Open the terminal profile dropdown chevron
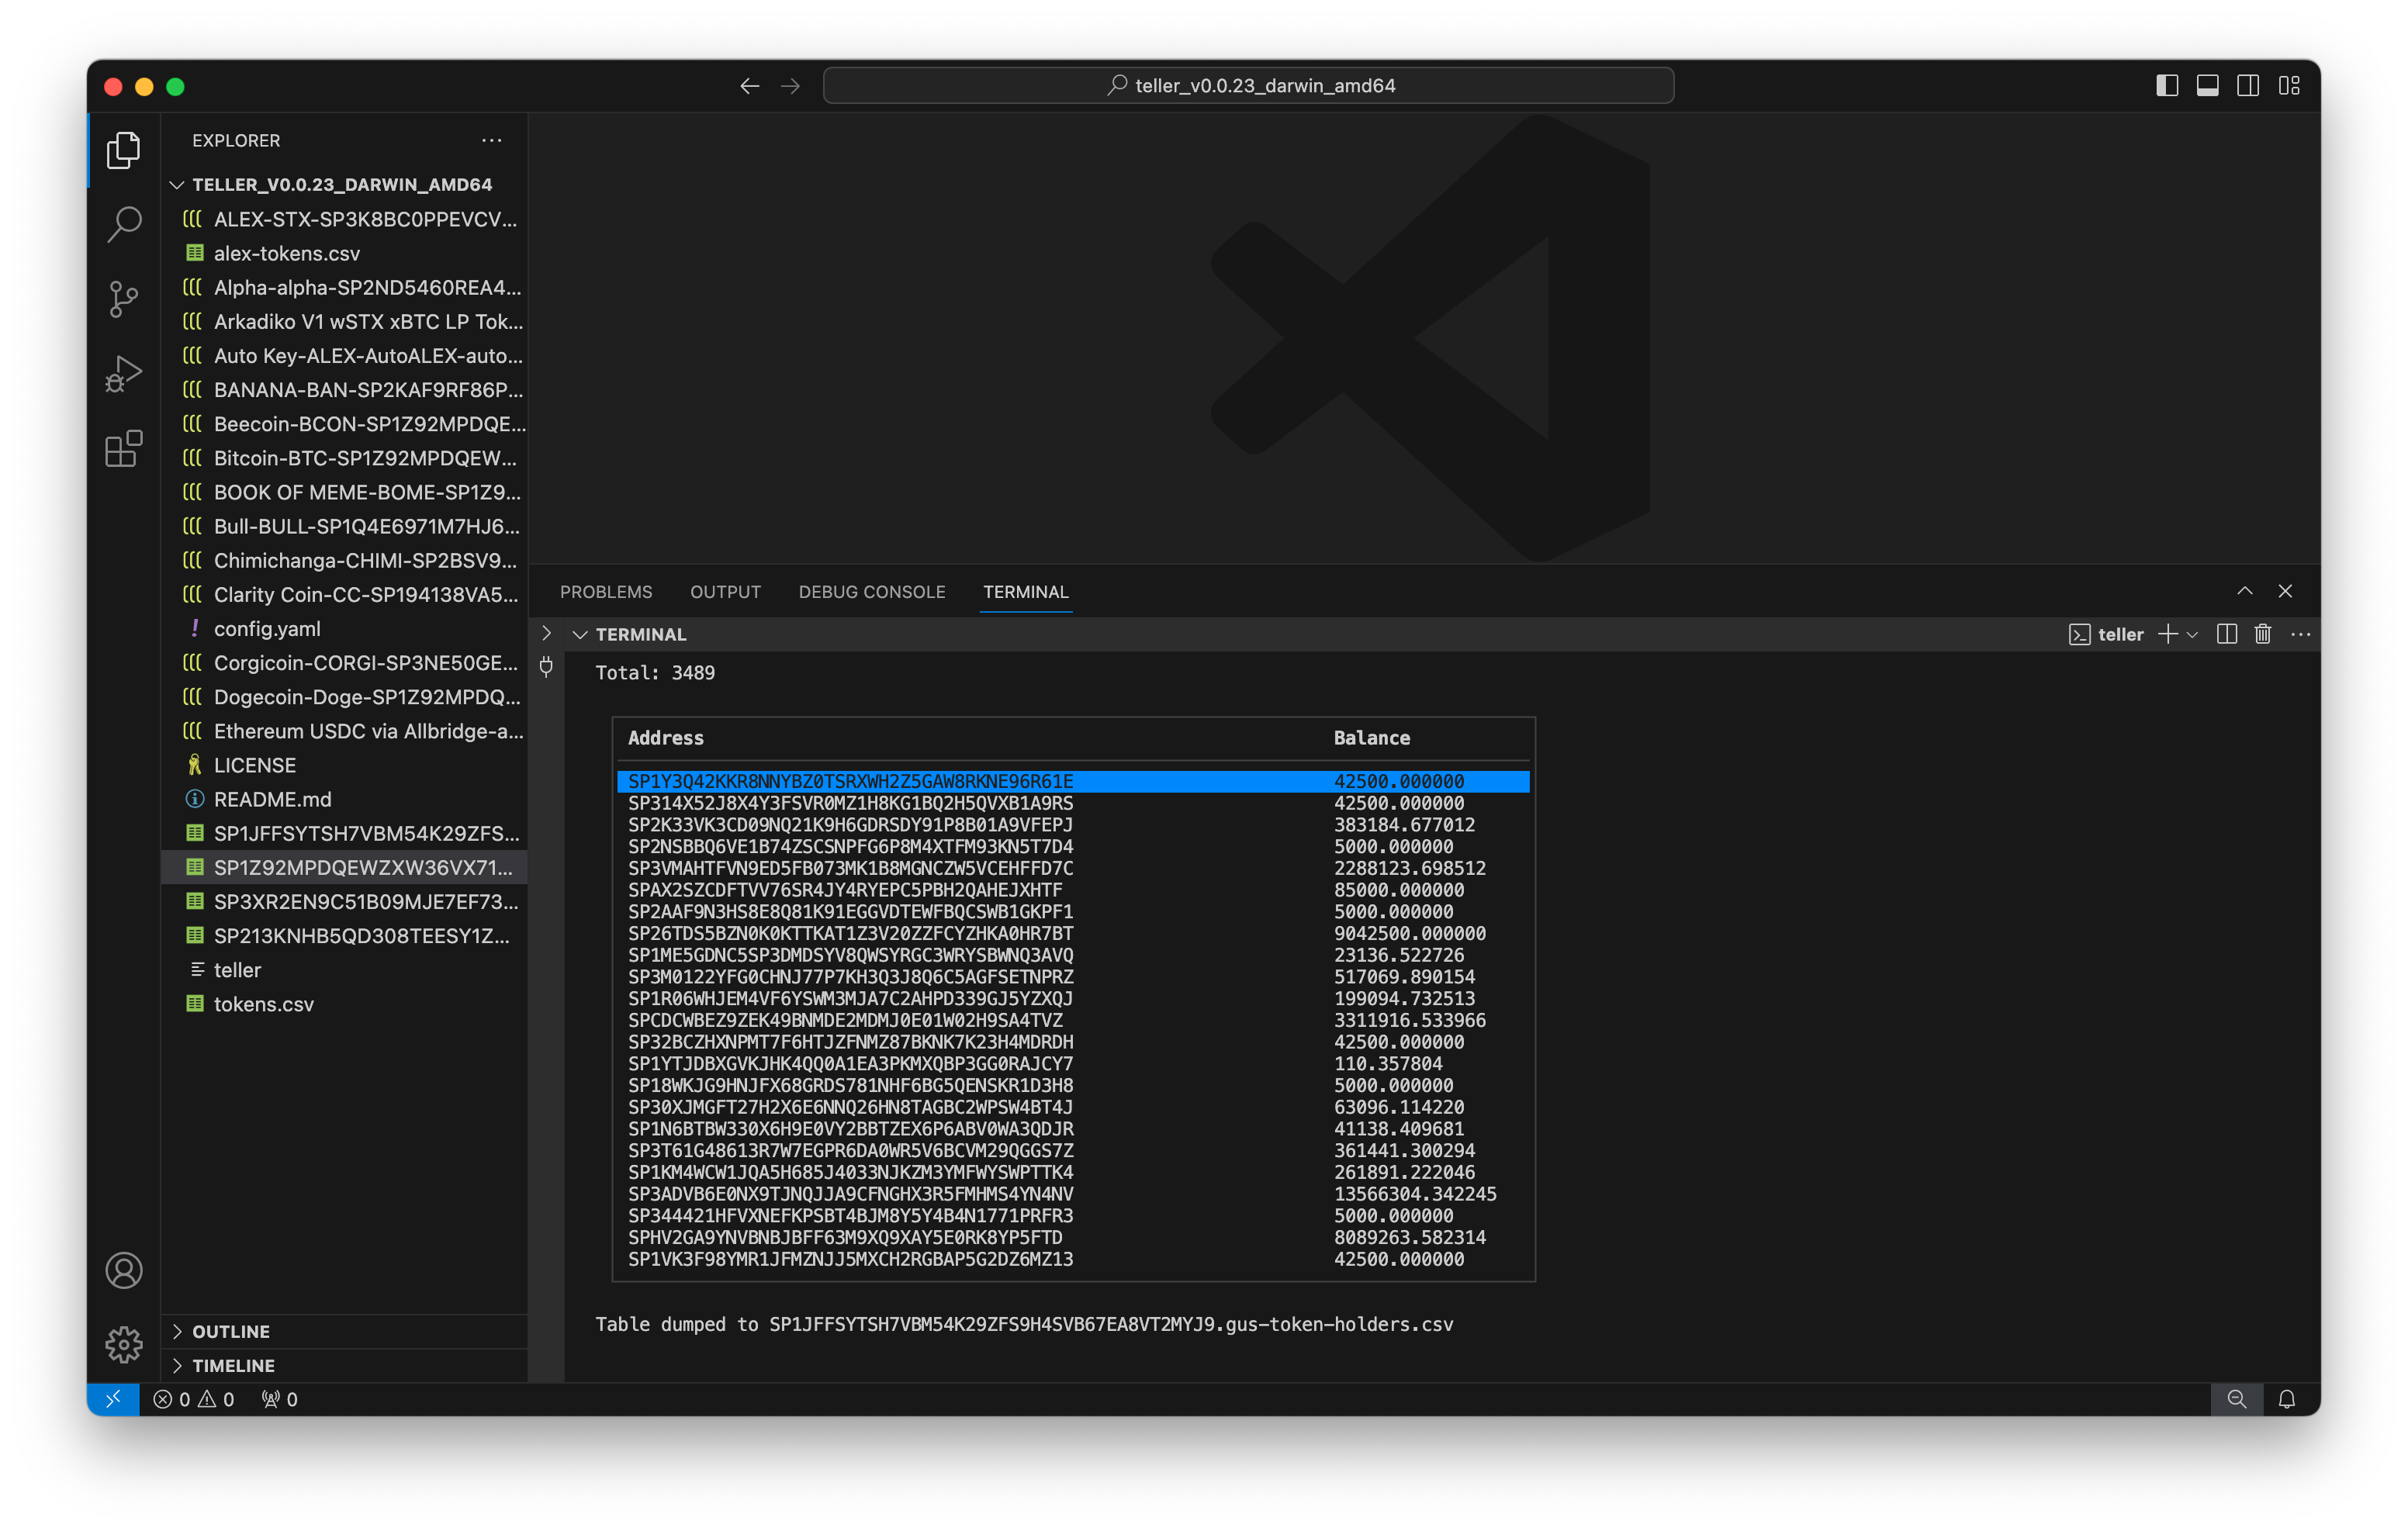Image resolution: width=2408 pixels, height=1531 pixels. 2194,634
